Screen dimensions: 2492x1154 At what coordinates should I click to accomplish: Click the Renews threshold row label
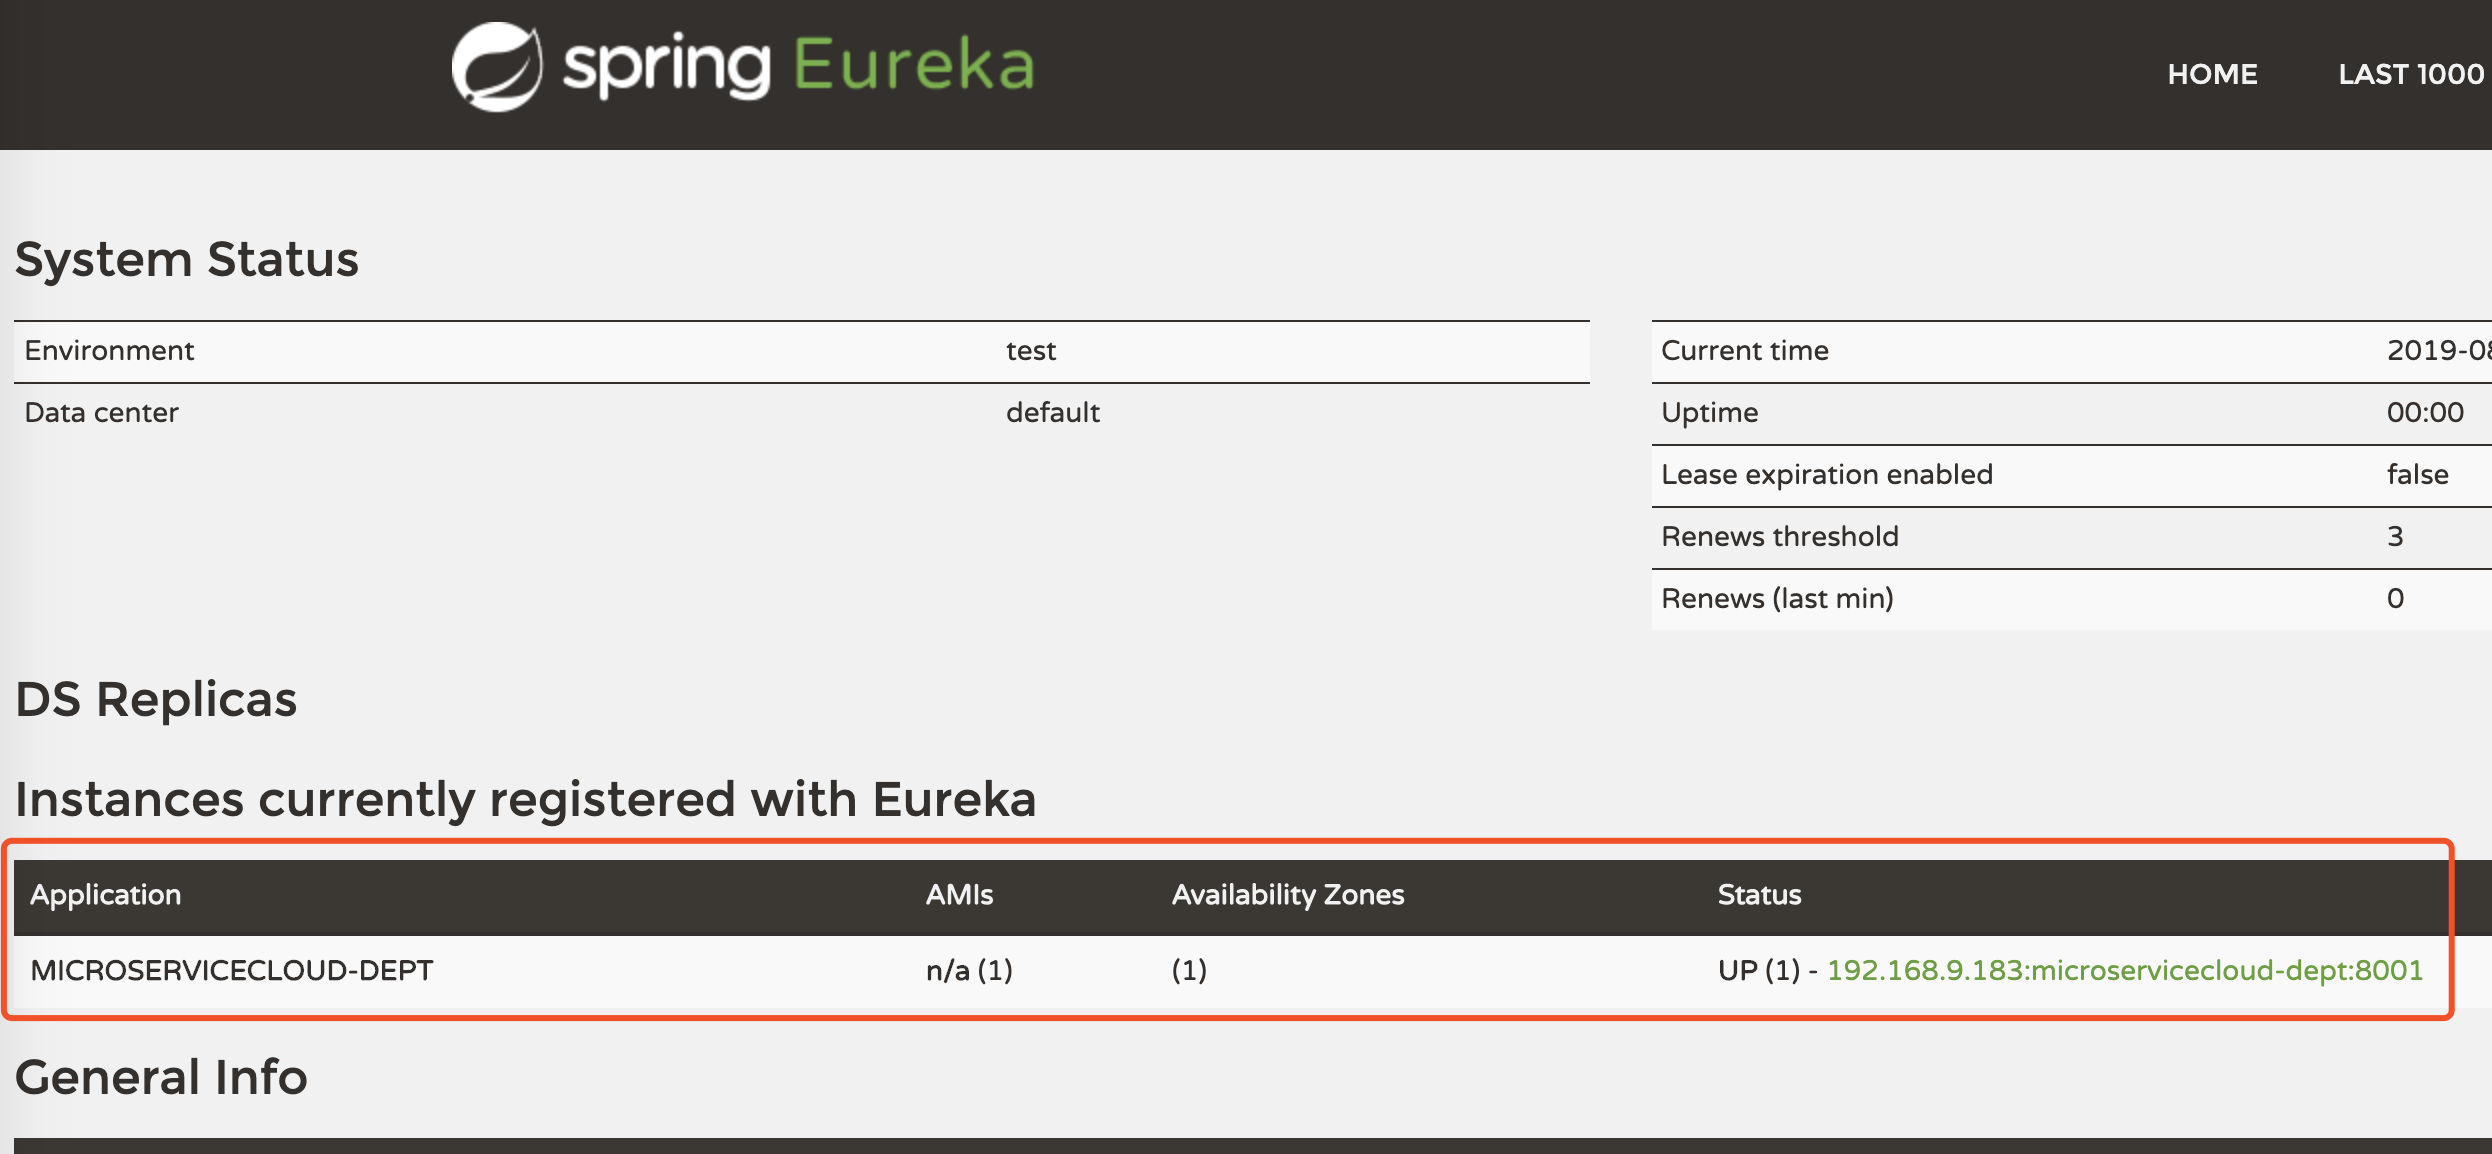click(x=1779, y=537)
